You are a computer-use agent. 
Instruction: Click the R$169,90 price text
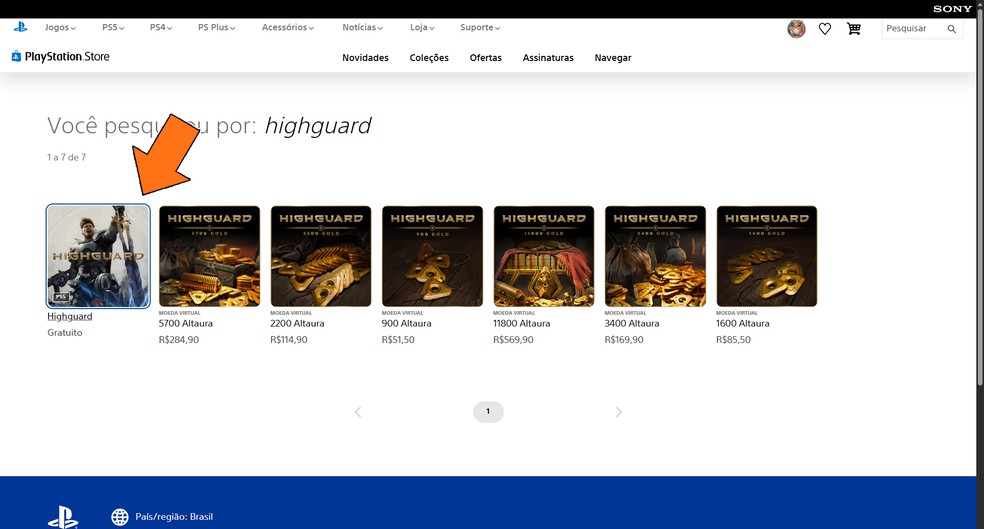pyautogui.click(x=624, y=339)
